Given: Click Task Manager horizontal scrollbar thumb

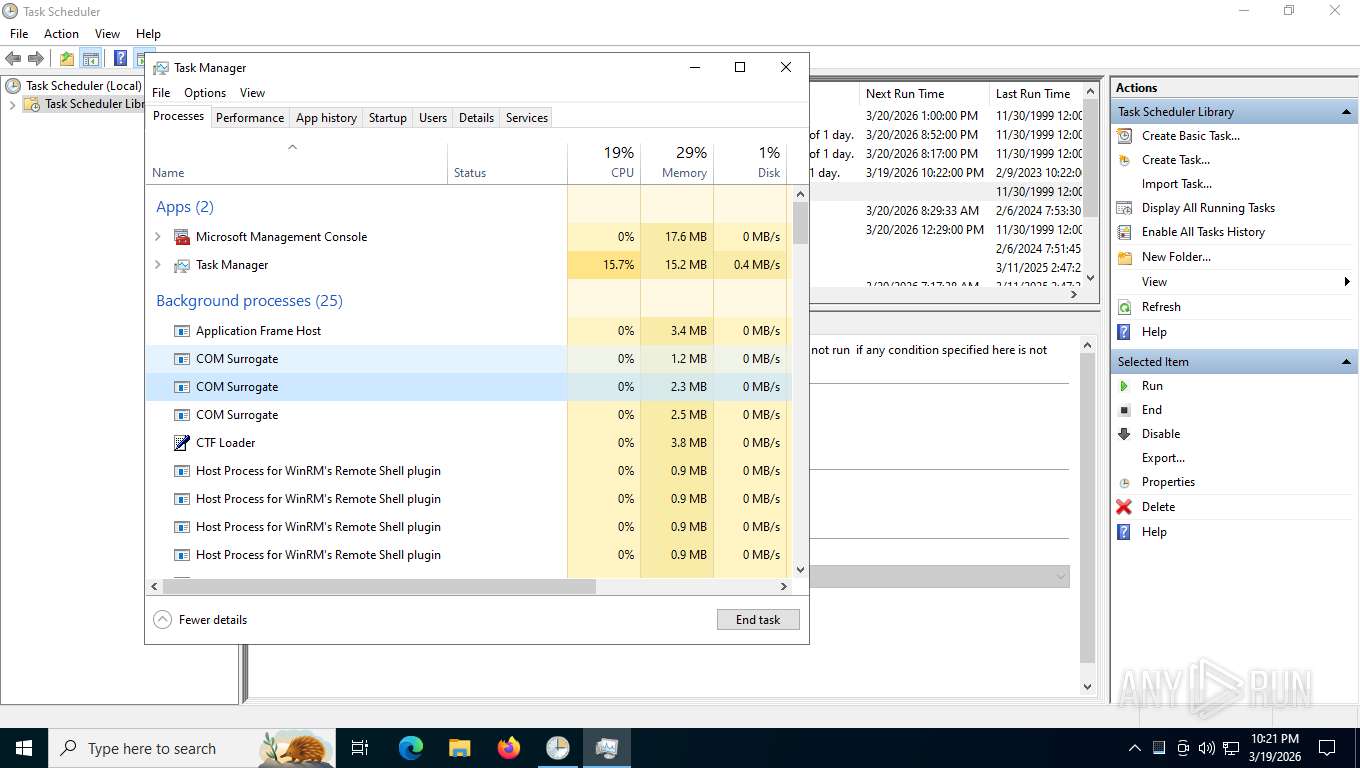Looking at the screenshot, I should [379, 587].
